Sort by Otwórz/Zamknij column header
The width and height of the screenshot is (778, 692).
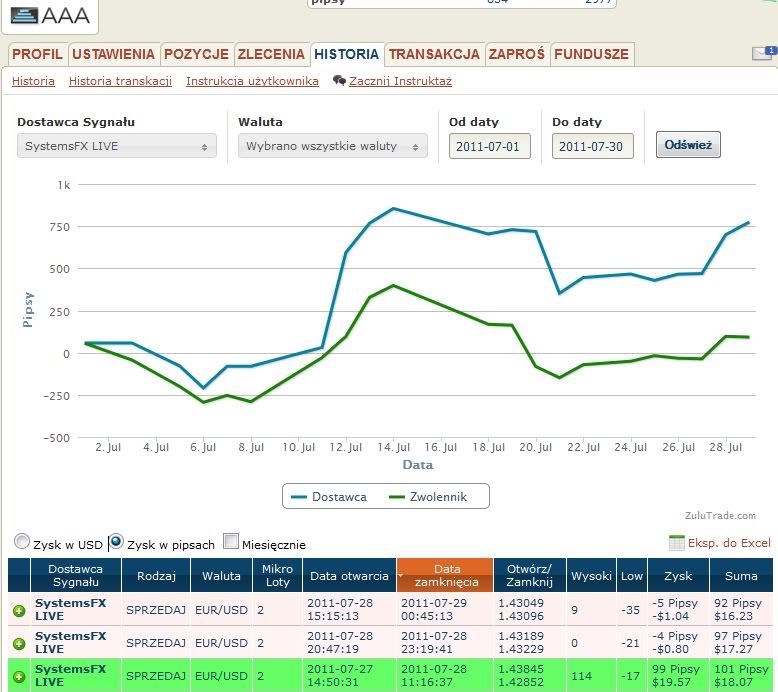(x=529, y=575)
